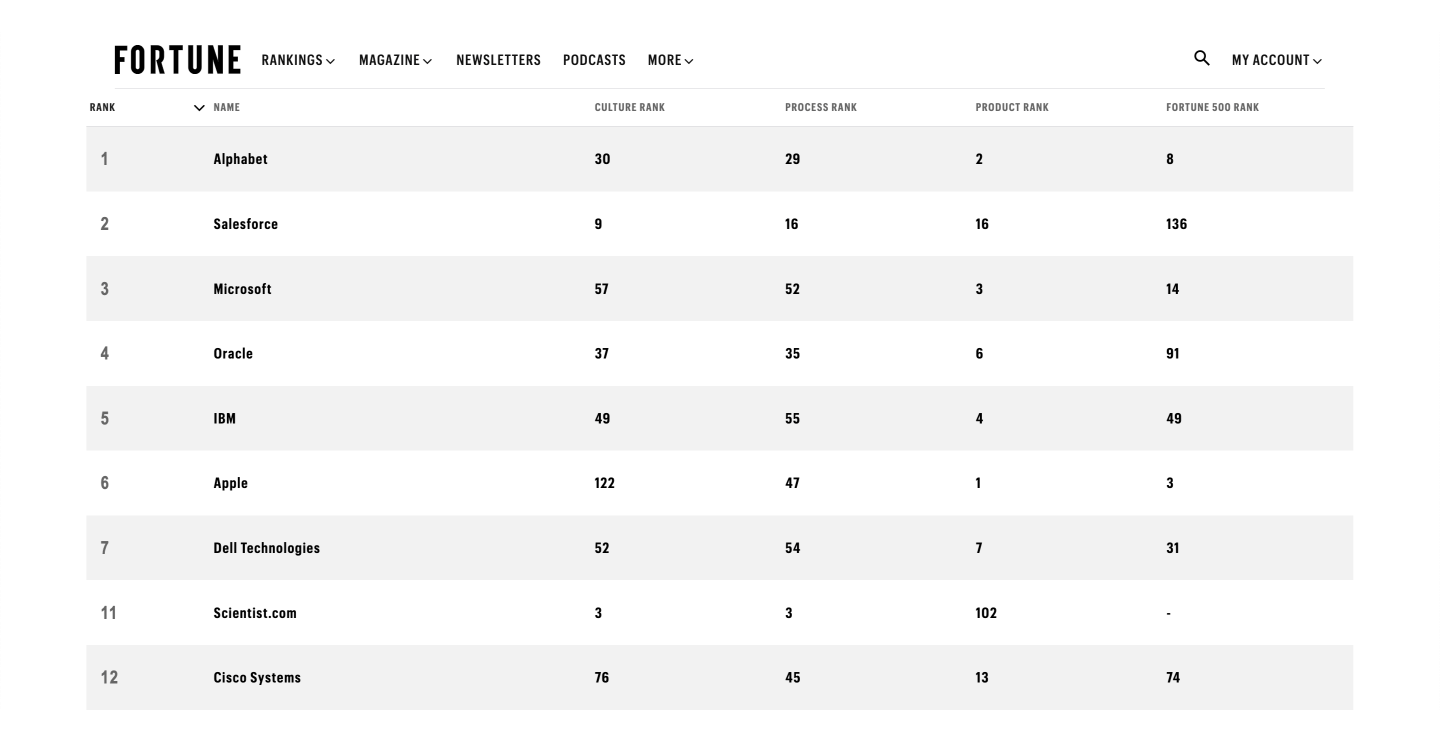Open the Salesforce company entry
Image resolution: width=1440 pixels, height=742 pixels.
246,224
